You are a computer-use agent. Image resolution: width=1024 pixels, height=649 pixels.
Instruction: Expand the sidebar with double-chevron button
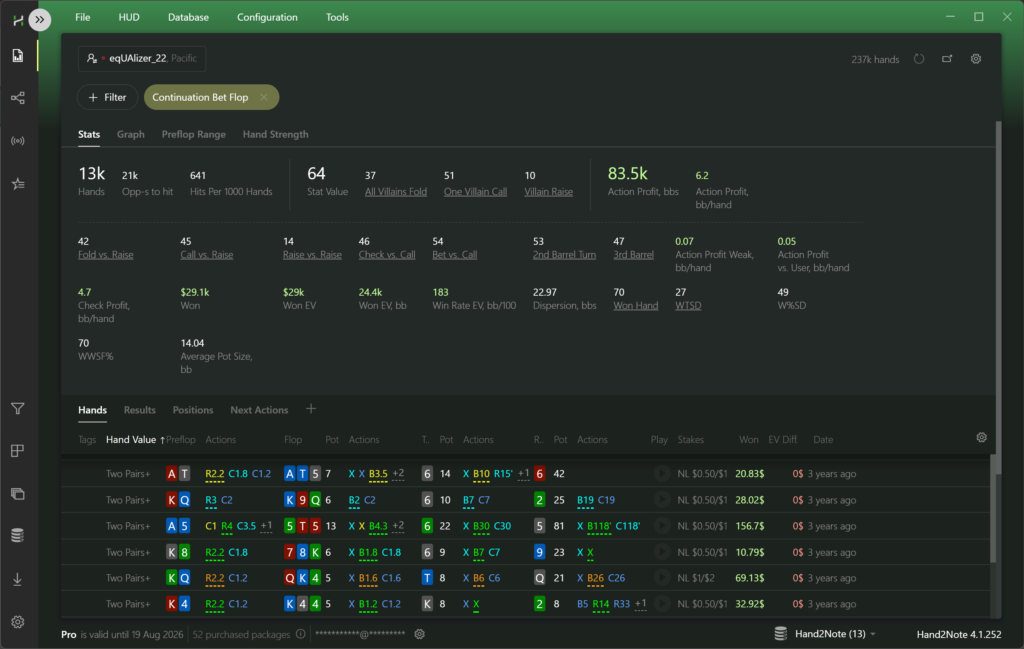(40, 20)
